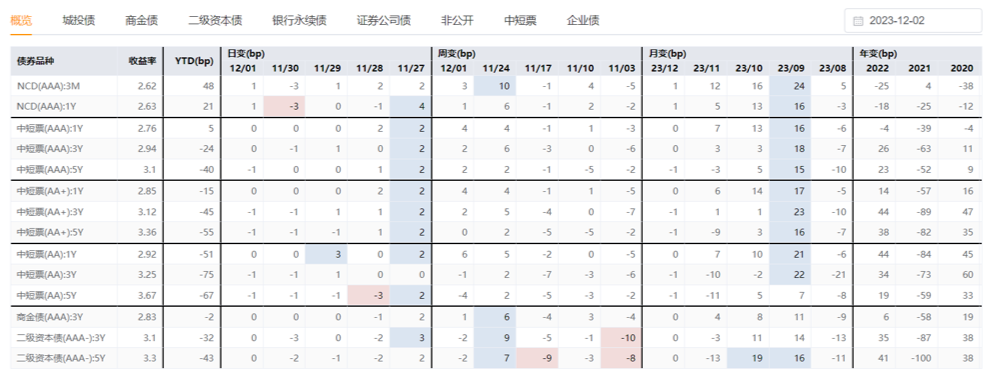The width and height of the screenshot is (995, 380).
Task: Select the 二级资本债(AAA-):5Y row label
Action: pyautogui.click(x=61, y=359)
